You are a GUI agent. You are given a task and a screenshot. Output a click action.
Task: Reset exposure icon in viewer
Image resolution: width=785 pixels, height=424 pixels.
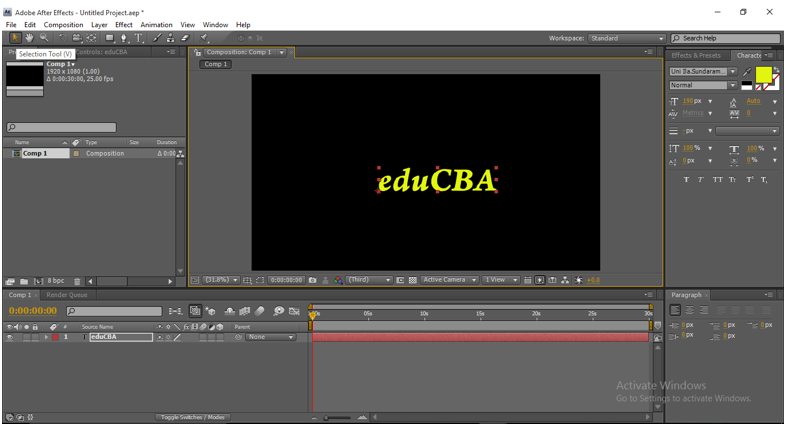[579, 280]
